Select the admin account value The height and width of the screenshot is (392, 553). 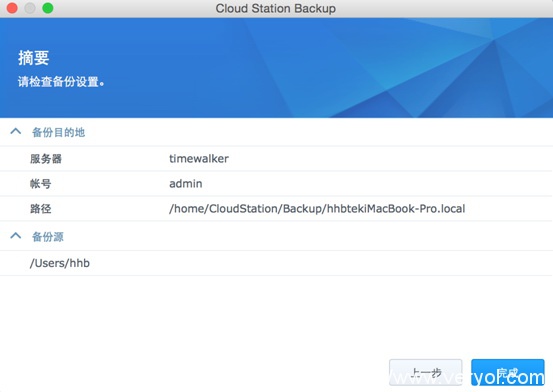[186, 183]
